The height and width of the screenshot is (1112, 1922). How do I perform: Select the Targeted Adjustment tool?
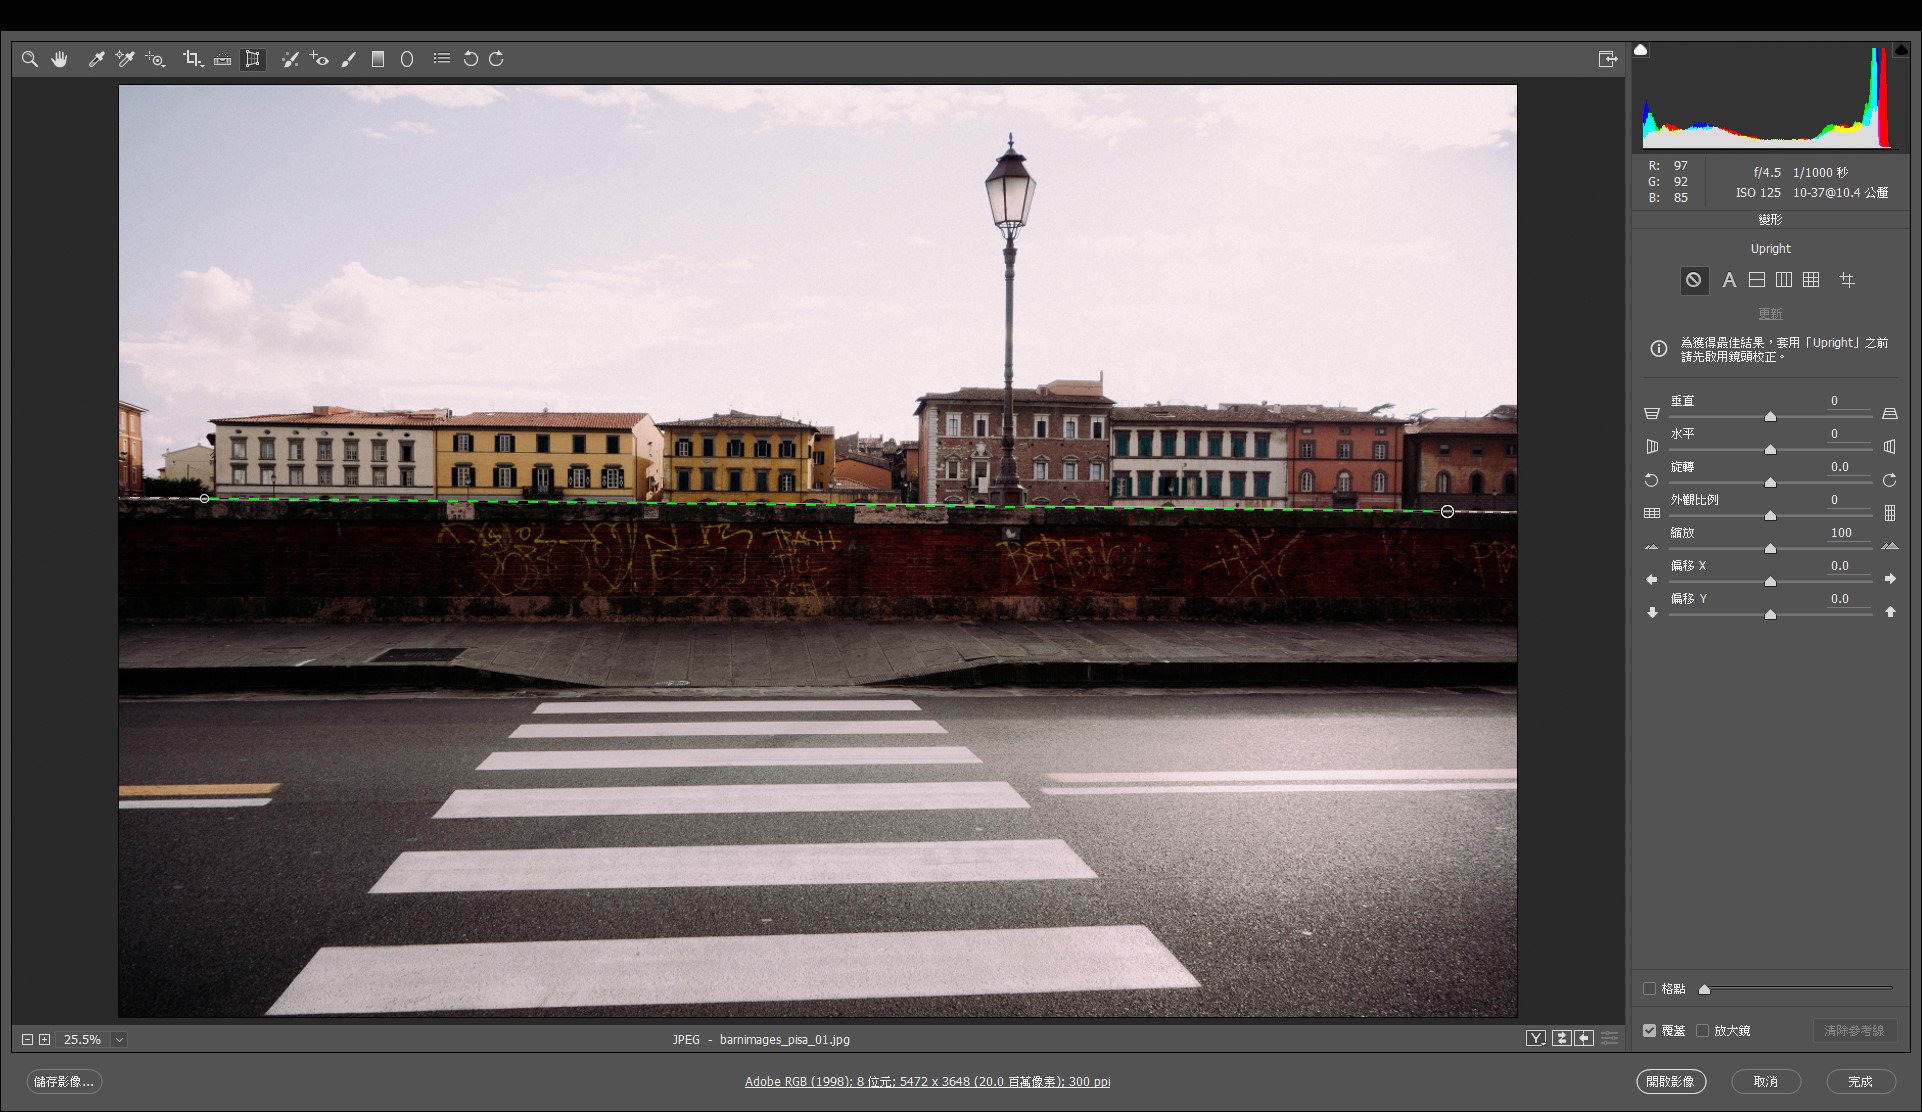click(155, 60)
